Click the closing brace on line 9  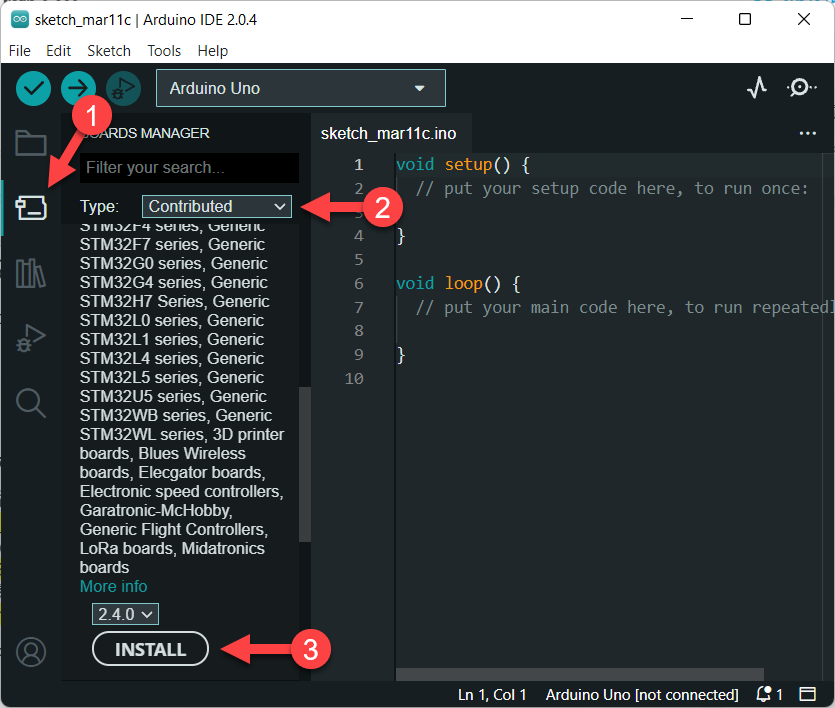[401, 355]
